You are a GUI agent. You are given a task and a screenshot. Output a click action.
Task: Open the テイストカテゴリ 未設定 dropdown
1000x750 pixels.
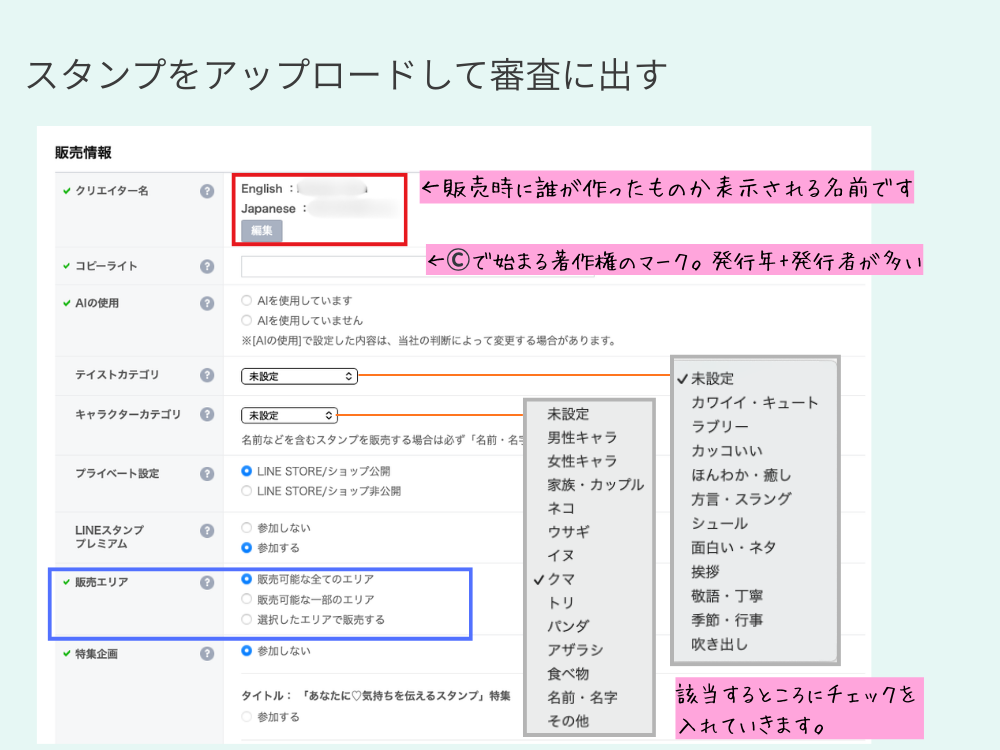pos(299,375)
